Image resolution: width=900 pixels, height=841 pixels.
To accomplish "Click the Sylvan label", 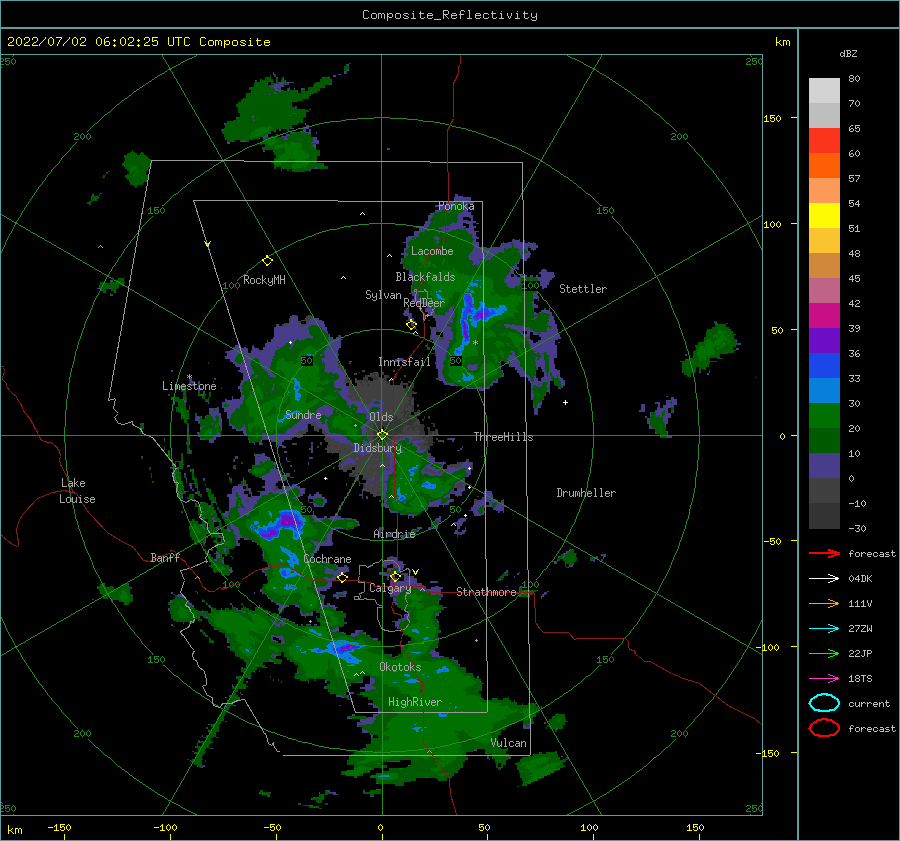I will pyautogui.click(x=383, y=295).
